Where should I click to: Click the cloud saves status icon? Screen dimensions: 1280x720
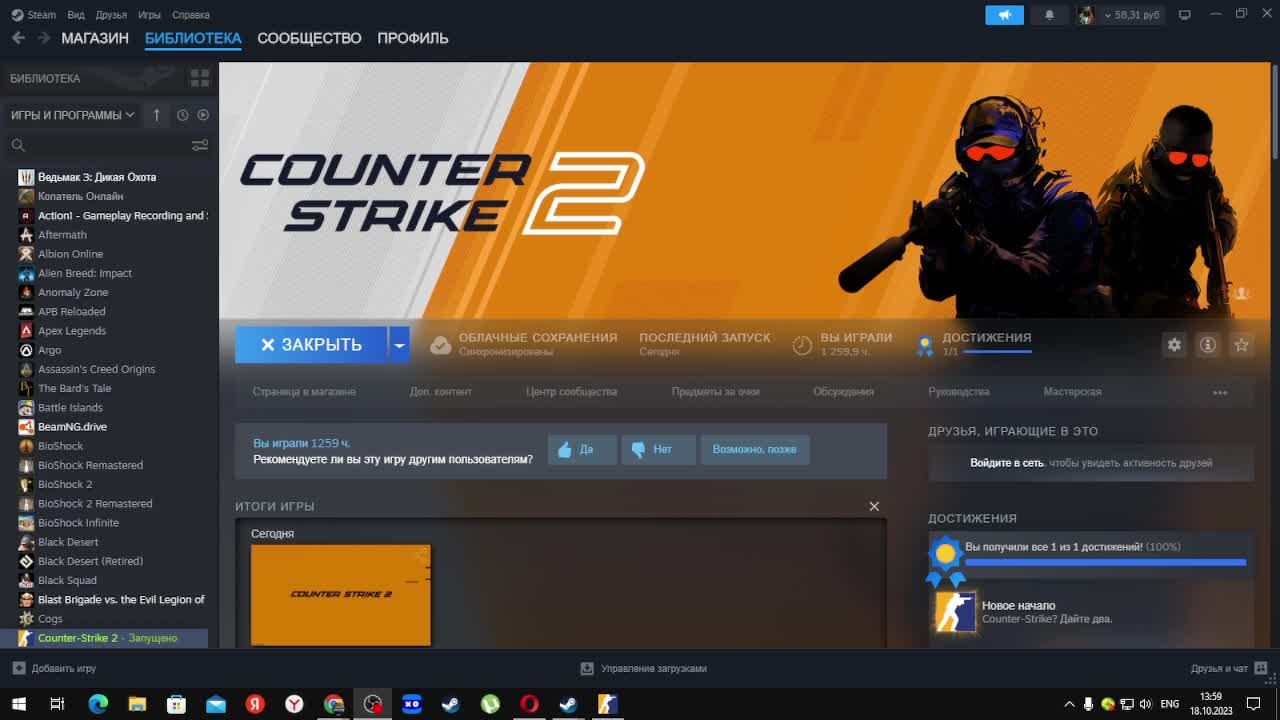pyautogui.click(x=440, y=345)
